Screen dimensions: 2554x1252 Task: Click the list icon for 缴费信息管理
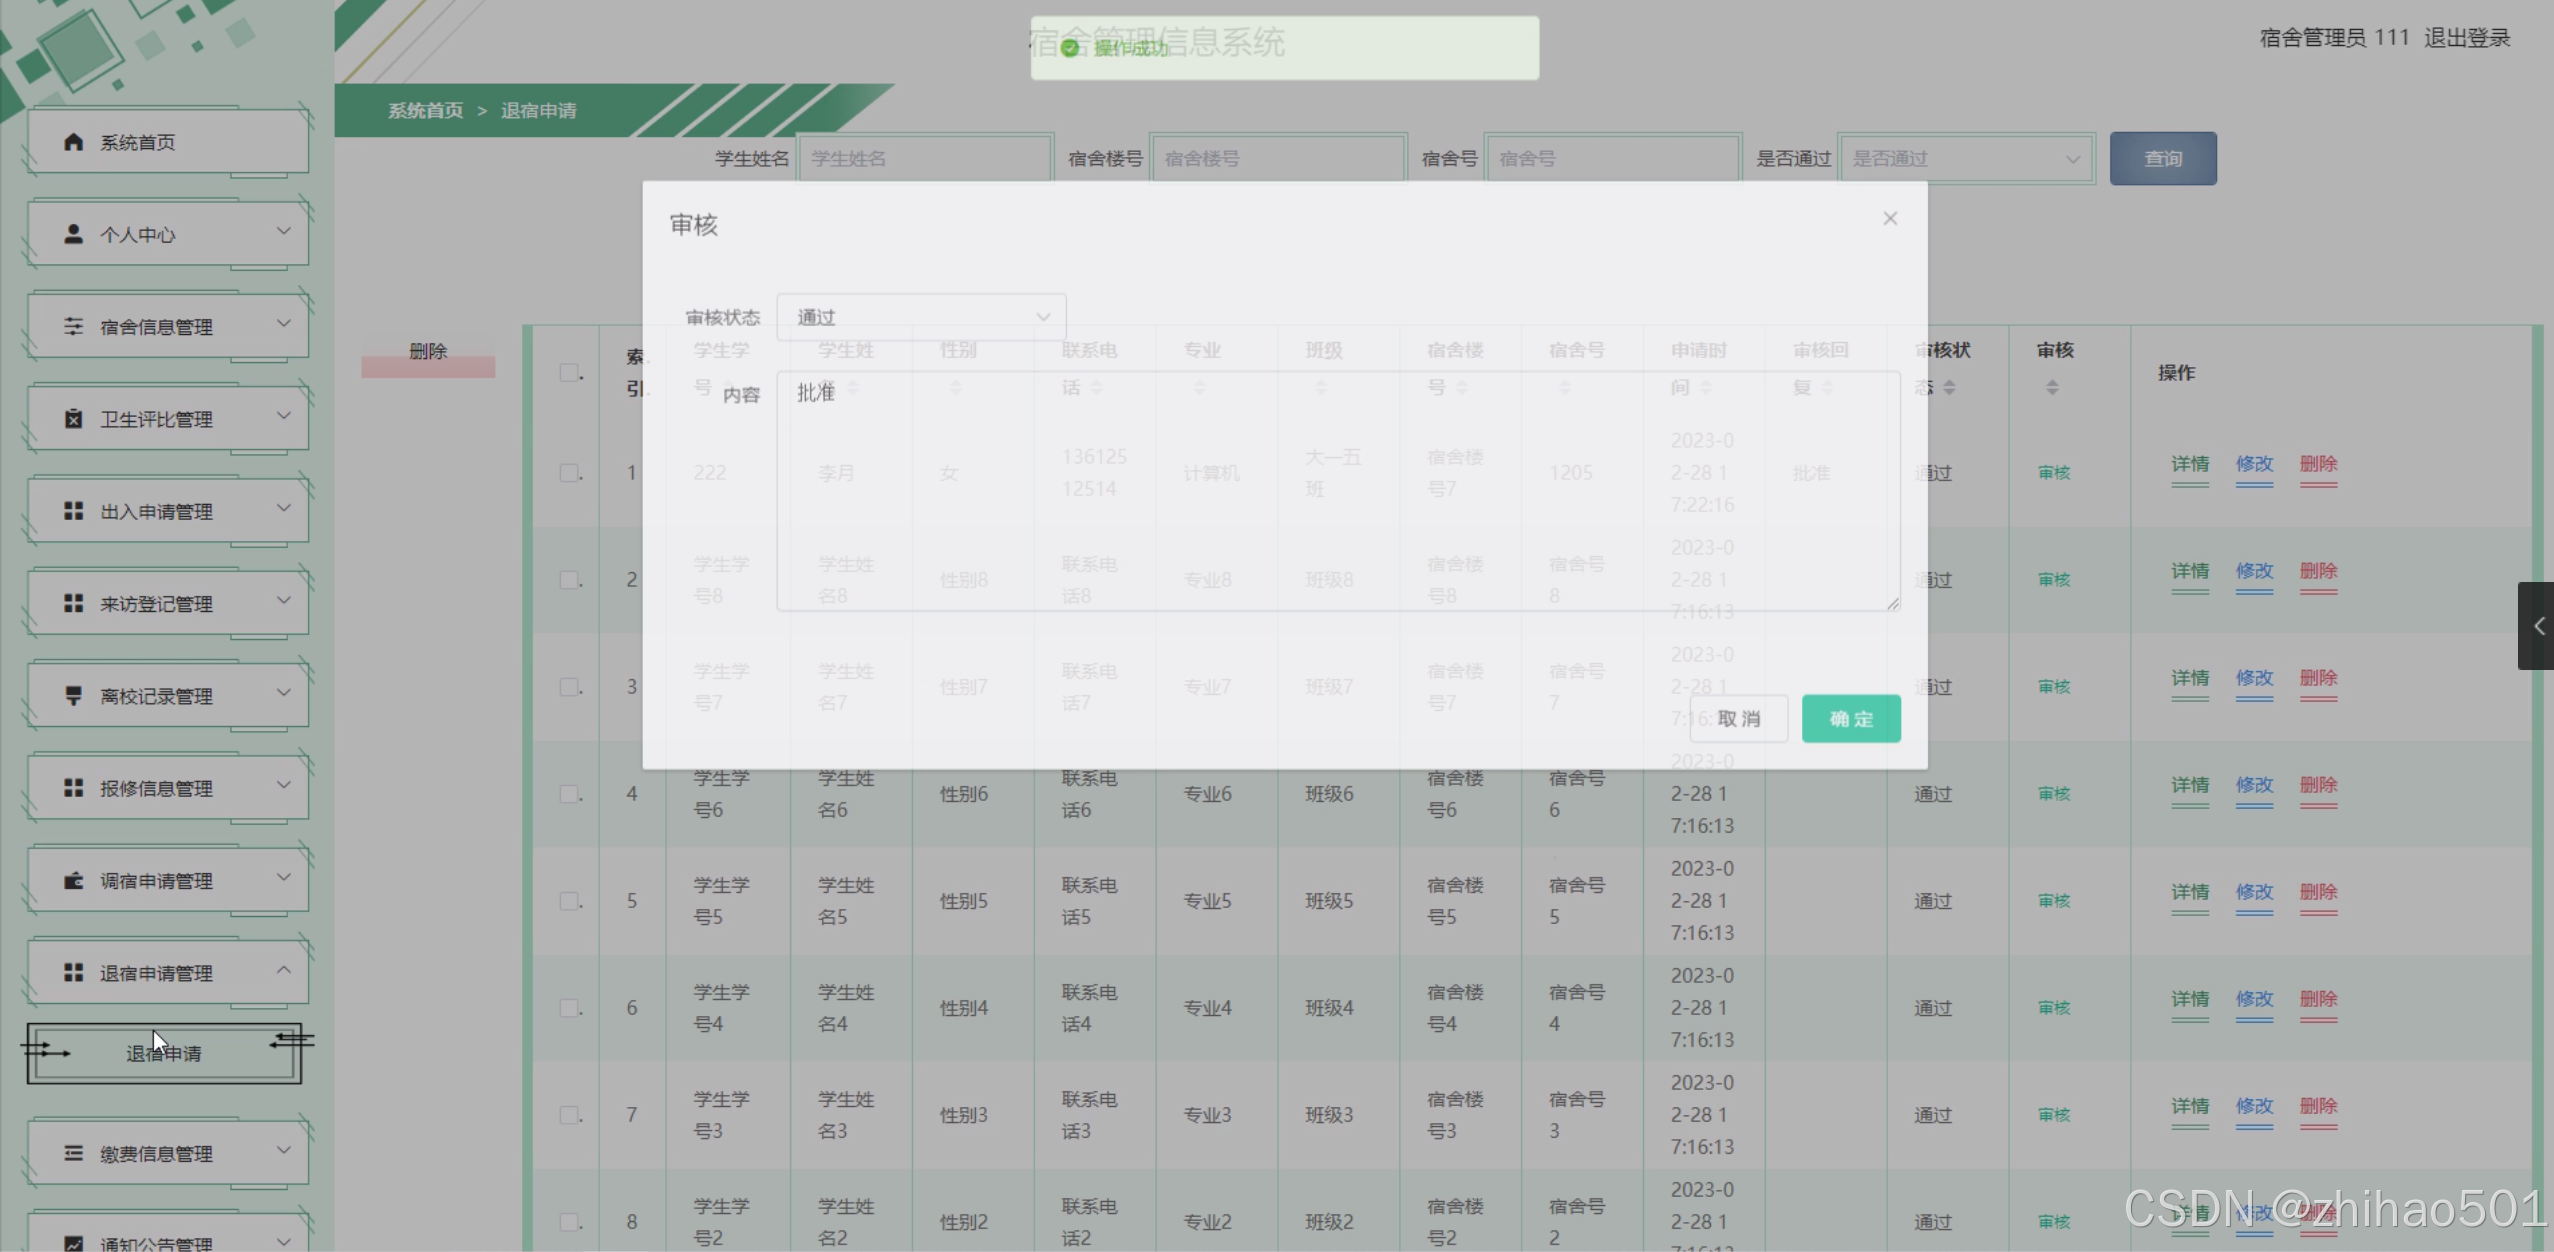[73, 1153]
